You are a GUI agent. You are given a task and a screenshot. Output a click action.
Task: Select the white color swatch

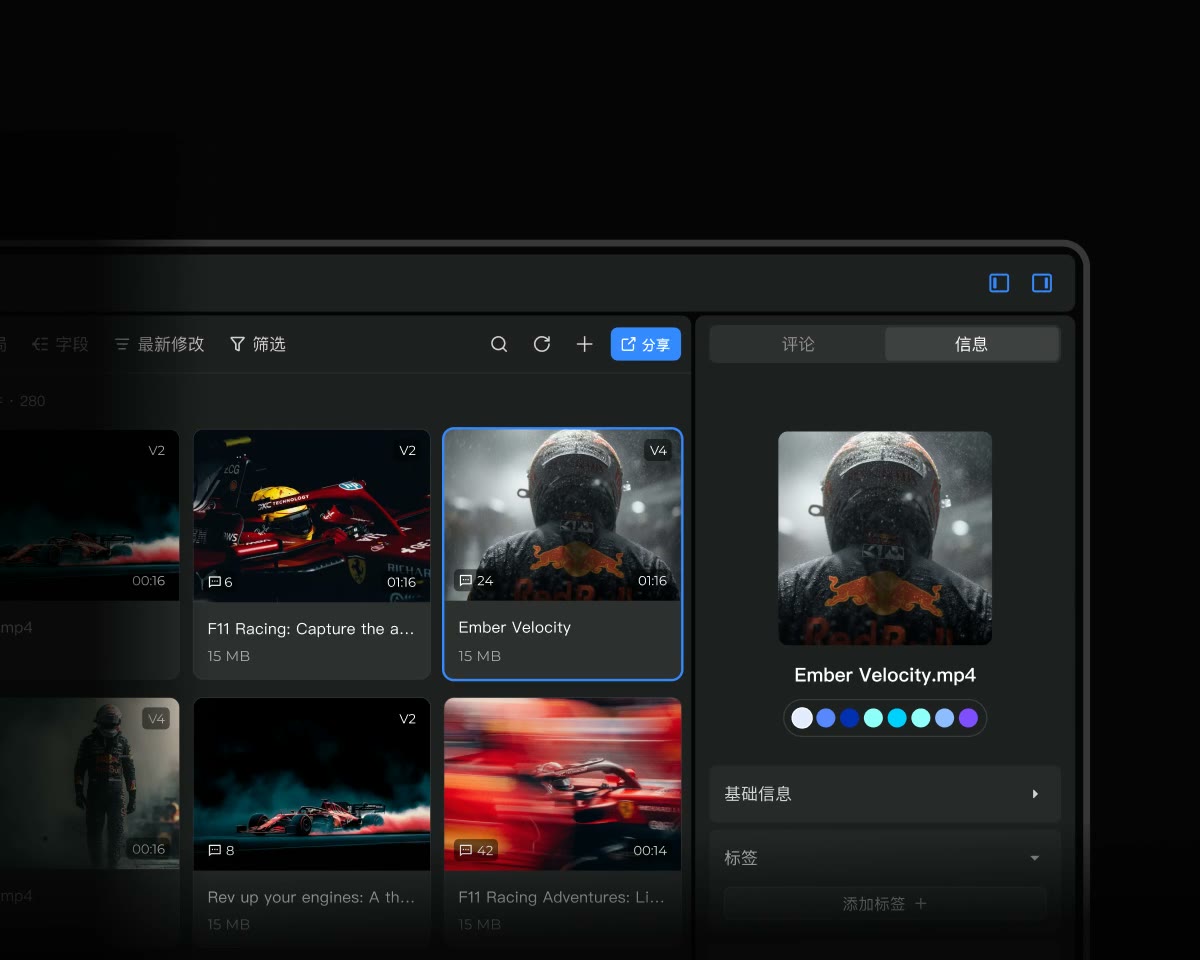click(x=802, y=718)
